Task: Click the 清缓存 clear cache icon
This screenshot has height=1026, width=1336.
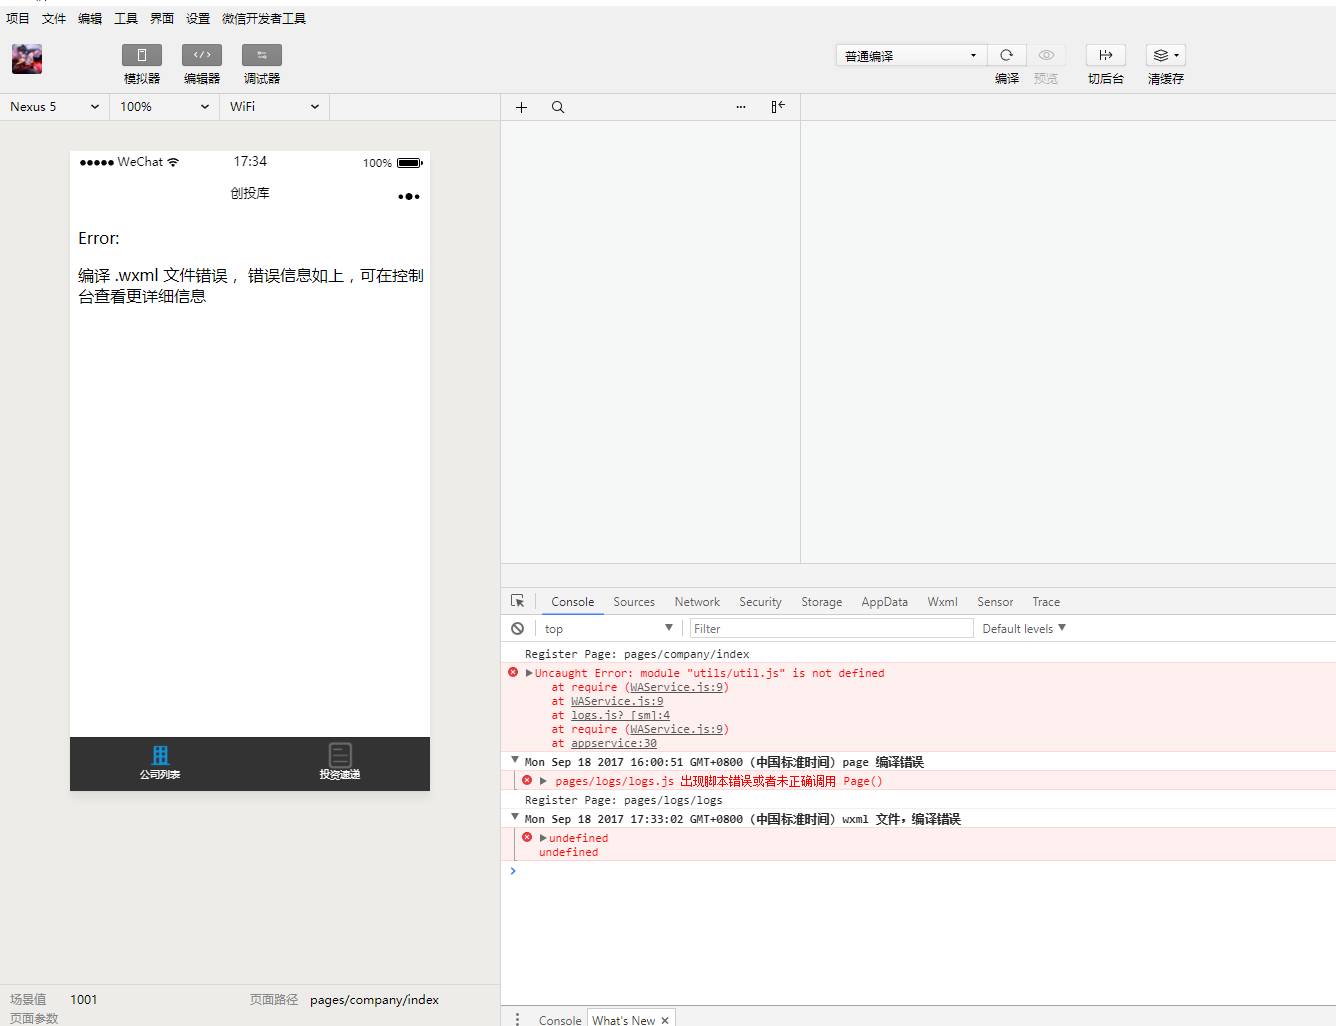Action: (x=1166, y=55)
